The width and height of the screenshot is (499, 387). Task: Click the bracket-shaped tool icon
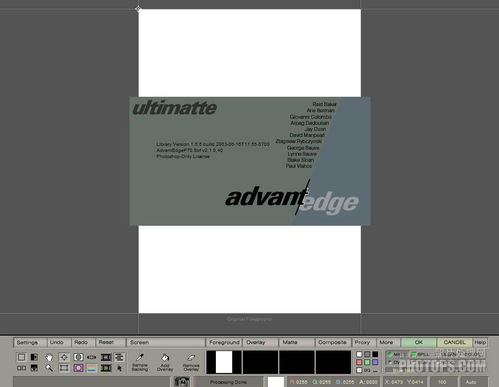pyautogui.click(x=78, y=357)
